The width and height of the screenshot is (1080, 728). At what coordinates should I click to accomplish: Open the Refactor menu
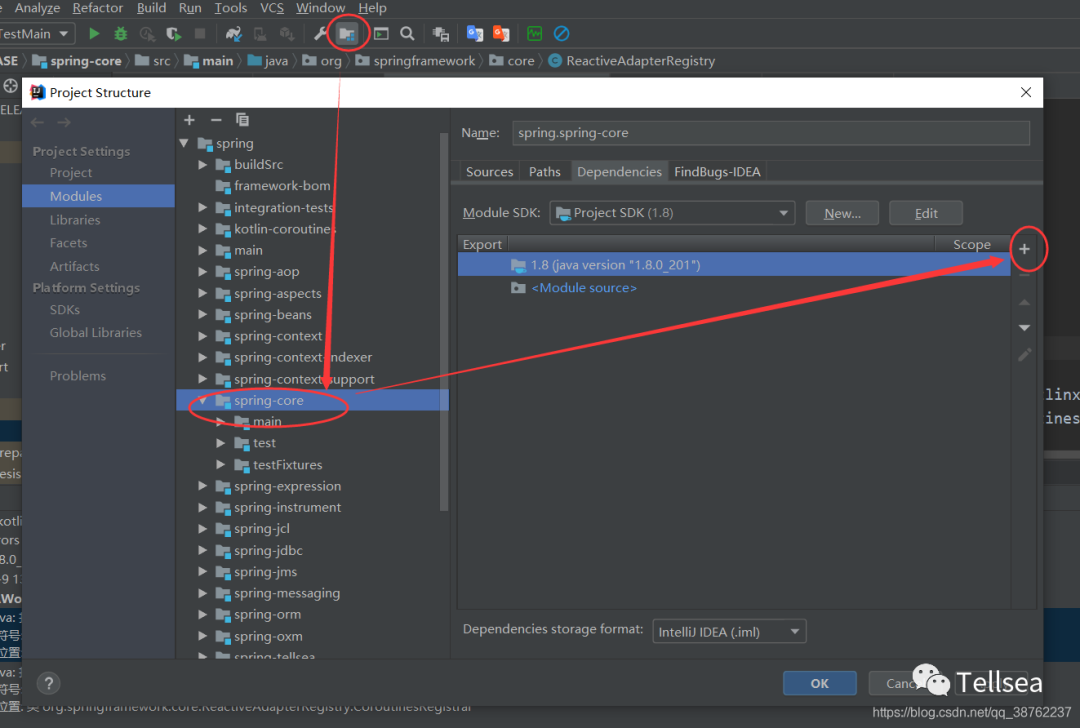pos(98,8)
